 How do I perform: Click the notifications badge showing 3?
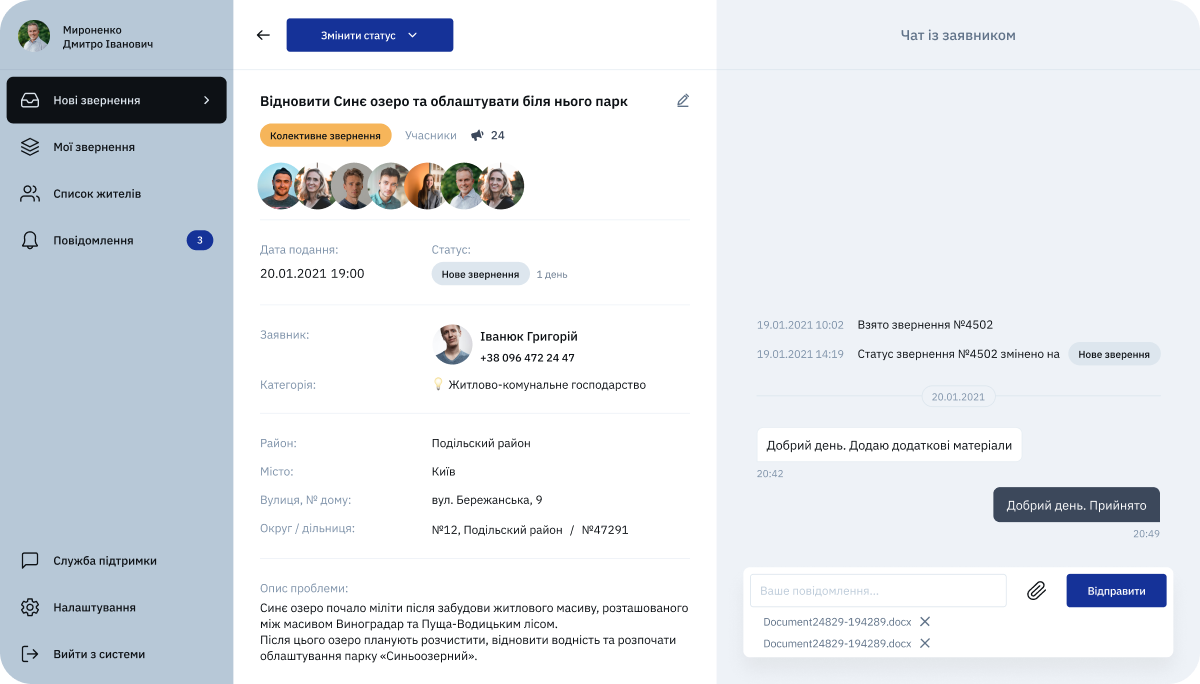tap(199, 240)
